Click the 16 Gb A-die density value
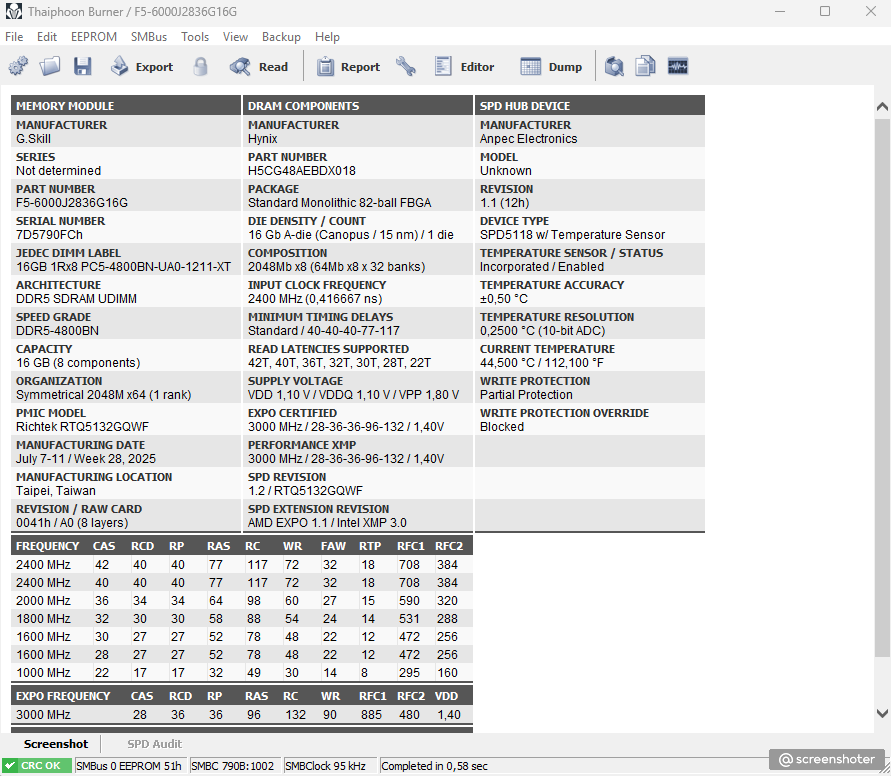Viewport: 891px width, 776px height. pos(351,235)
